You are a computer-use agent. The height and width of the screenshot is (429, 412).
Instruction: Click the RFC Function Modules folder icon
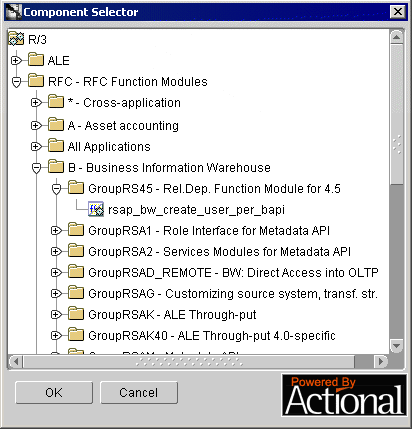coord(36,81)
